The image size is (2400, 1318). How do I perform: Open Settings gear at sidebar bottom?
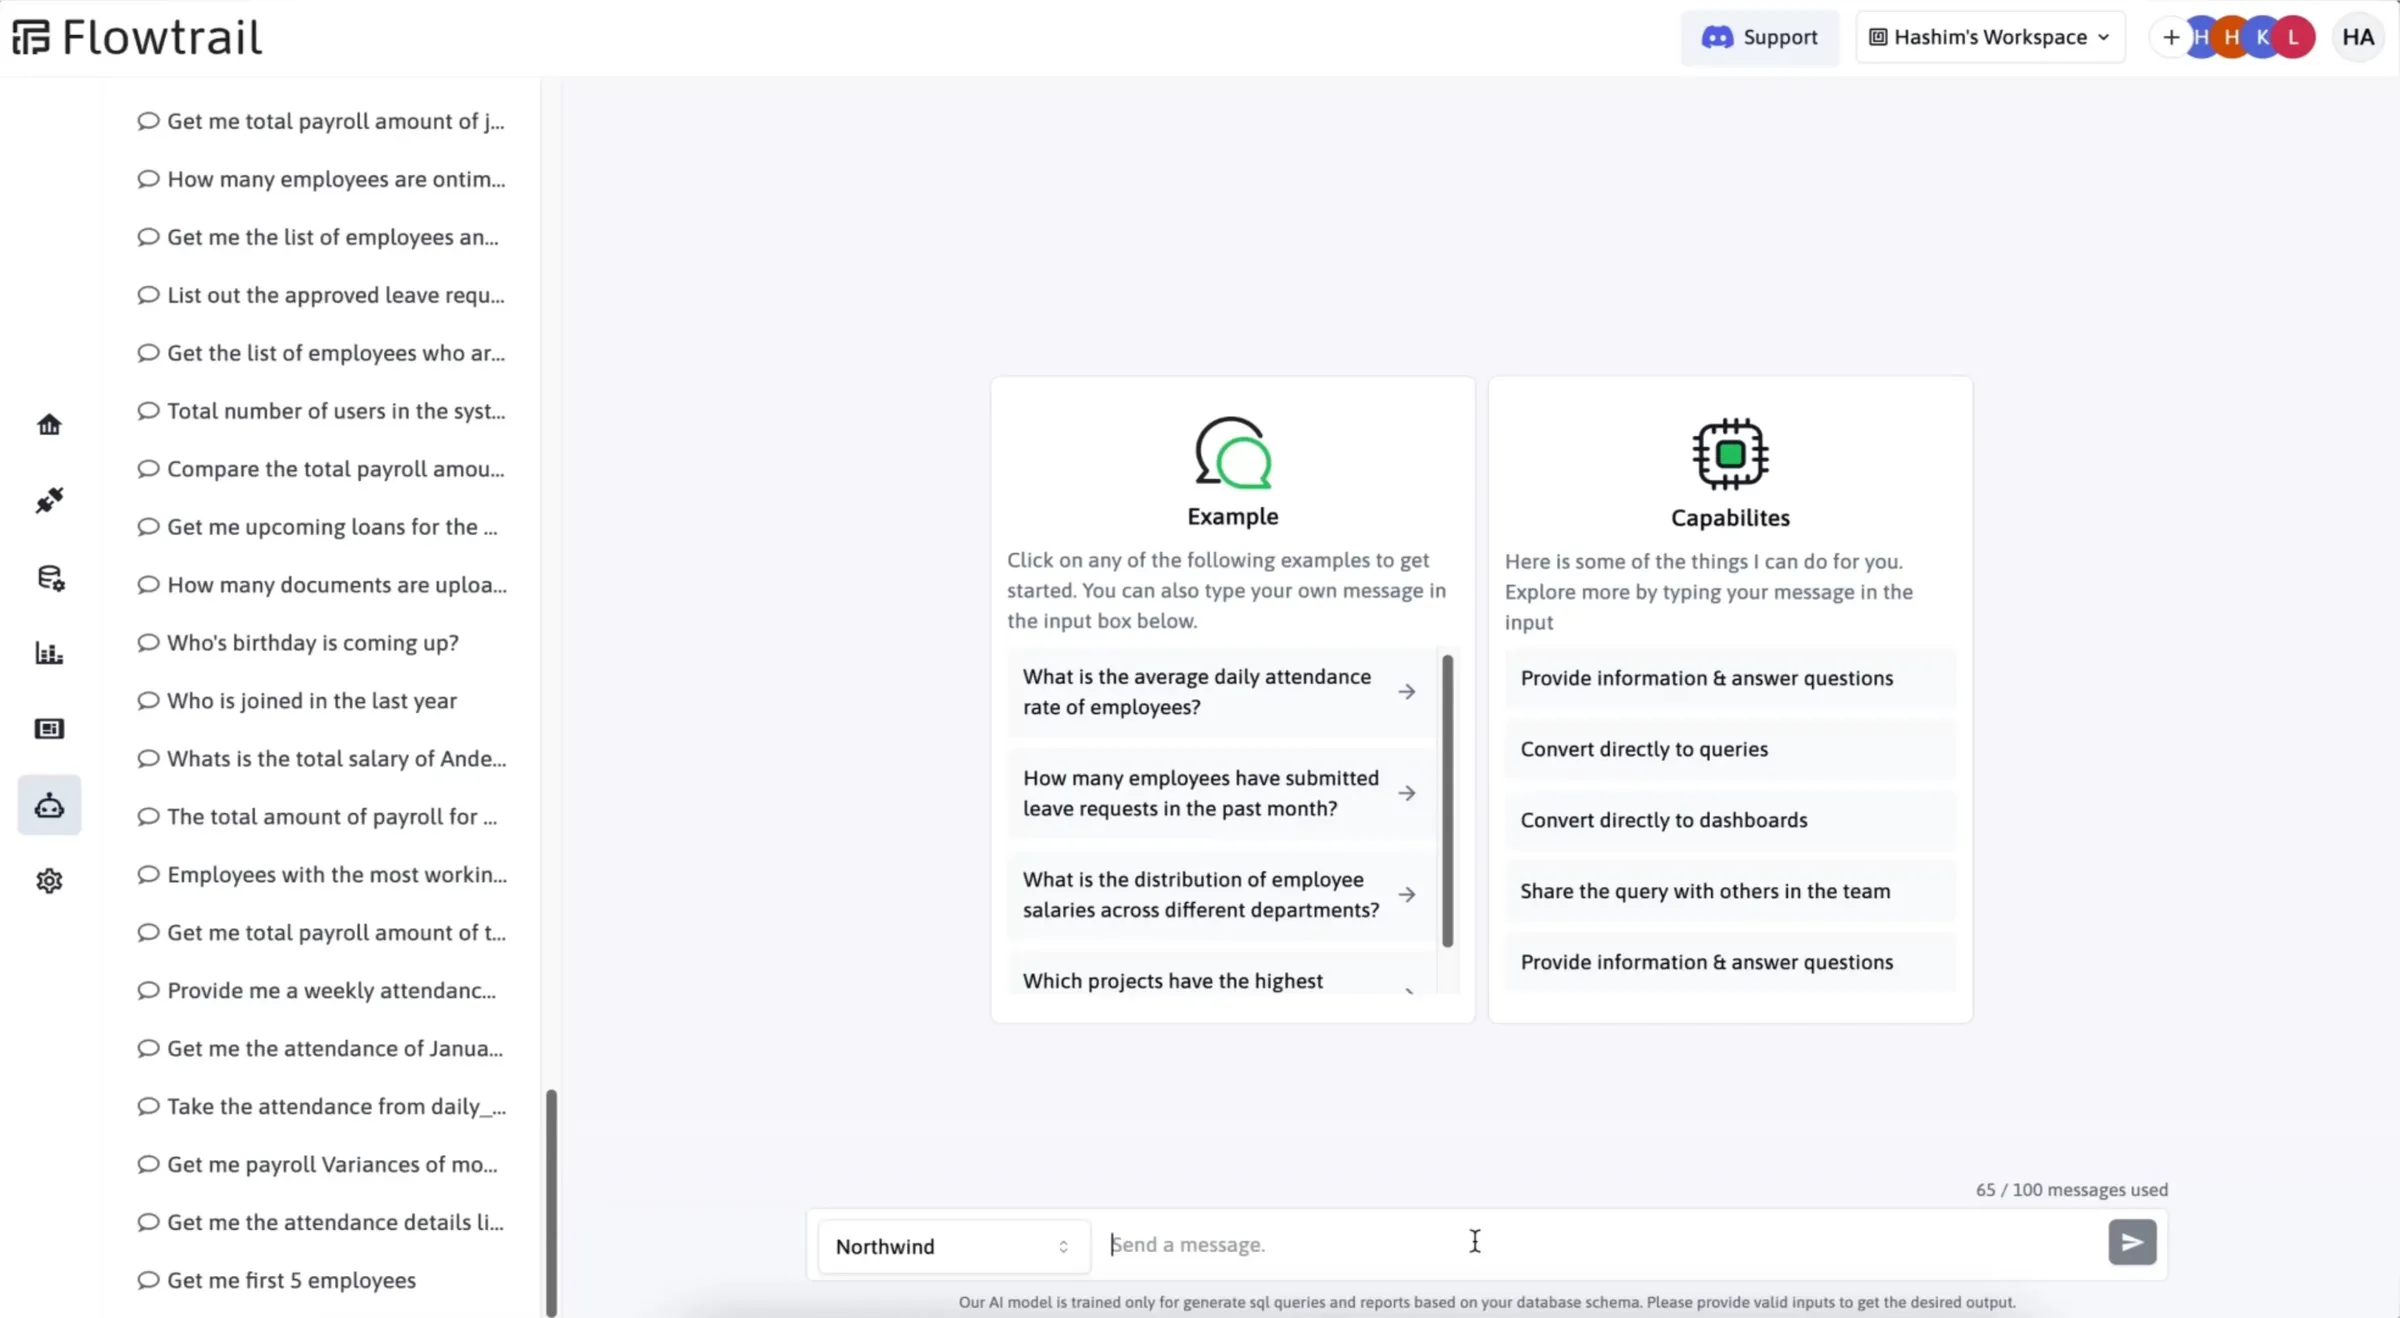pyautogui.click(x=49, y=880)
